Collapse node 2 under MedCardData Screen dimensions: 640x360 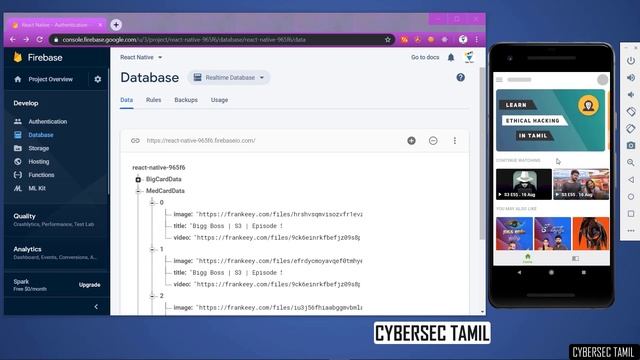click(152, 296)
